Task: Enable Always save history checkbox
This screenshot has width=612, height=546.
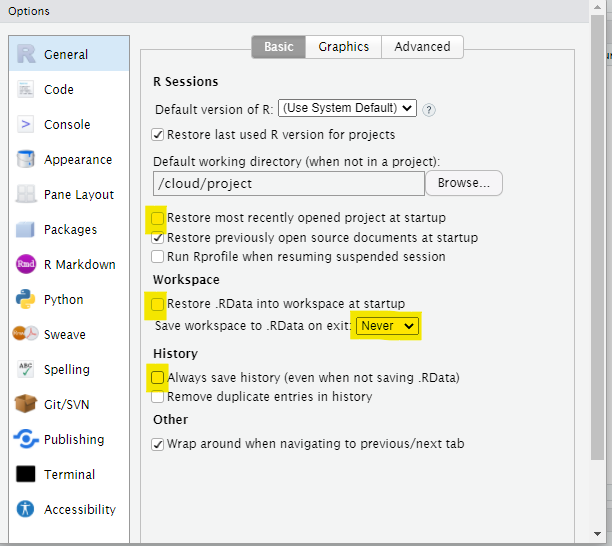Action: click(157, 377)
